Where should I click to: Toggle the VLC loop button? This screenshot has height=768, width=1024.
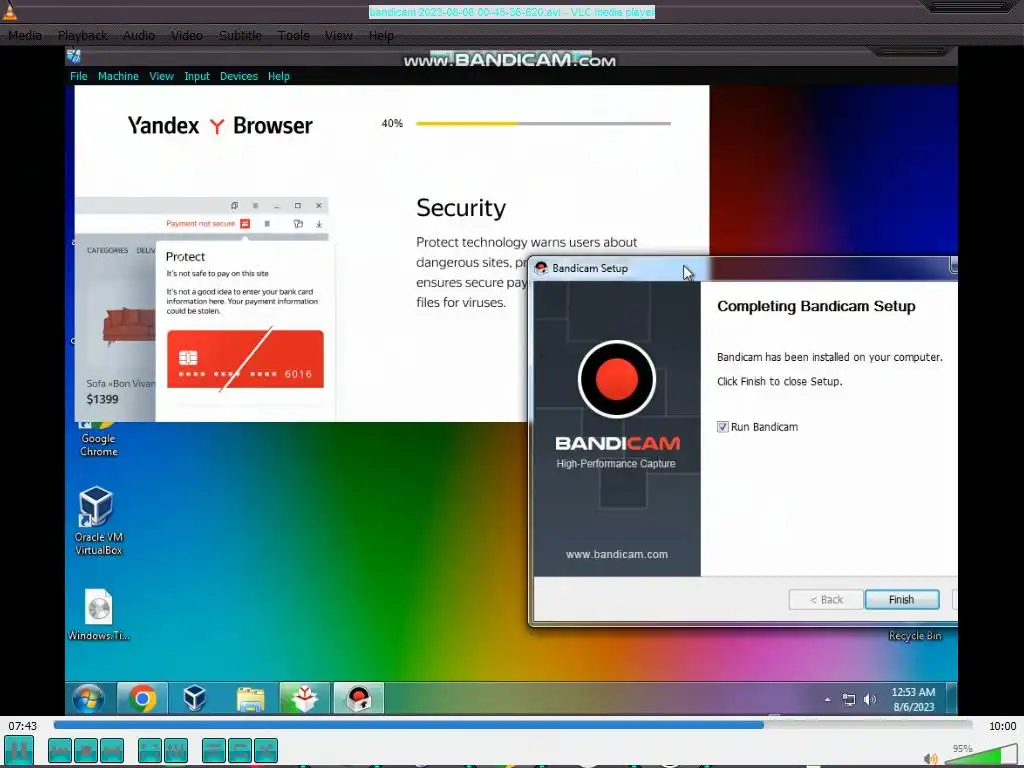pyautogui.click(x=240, y=750)
